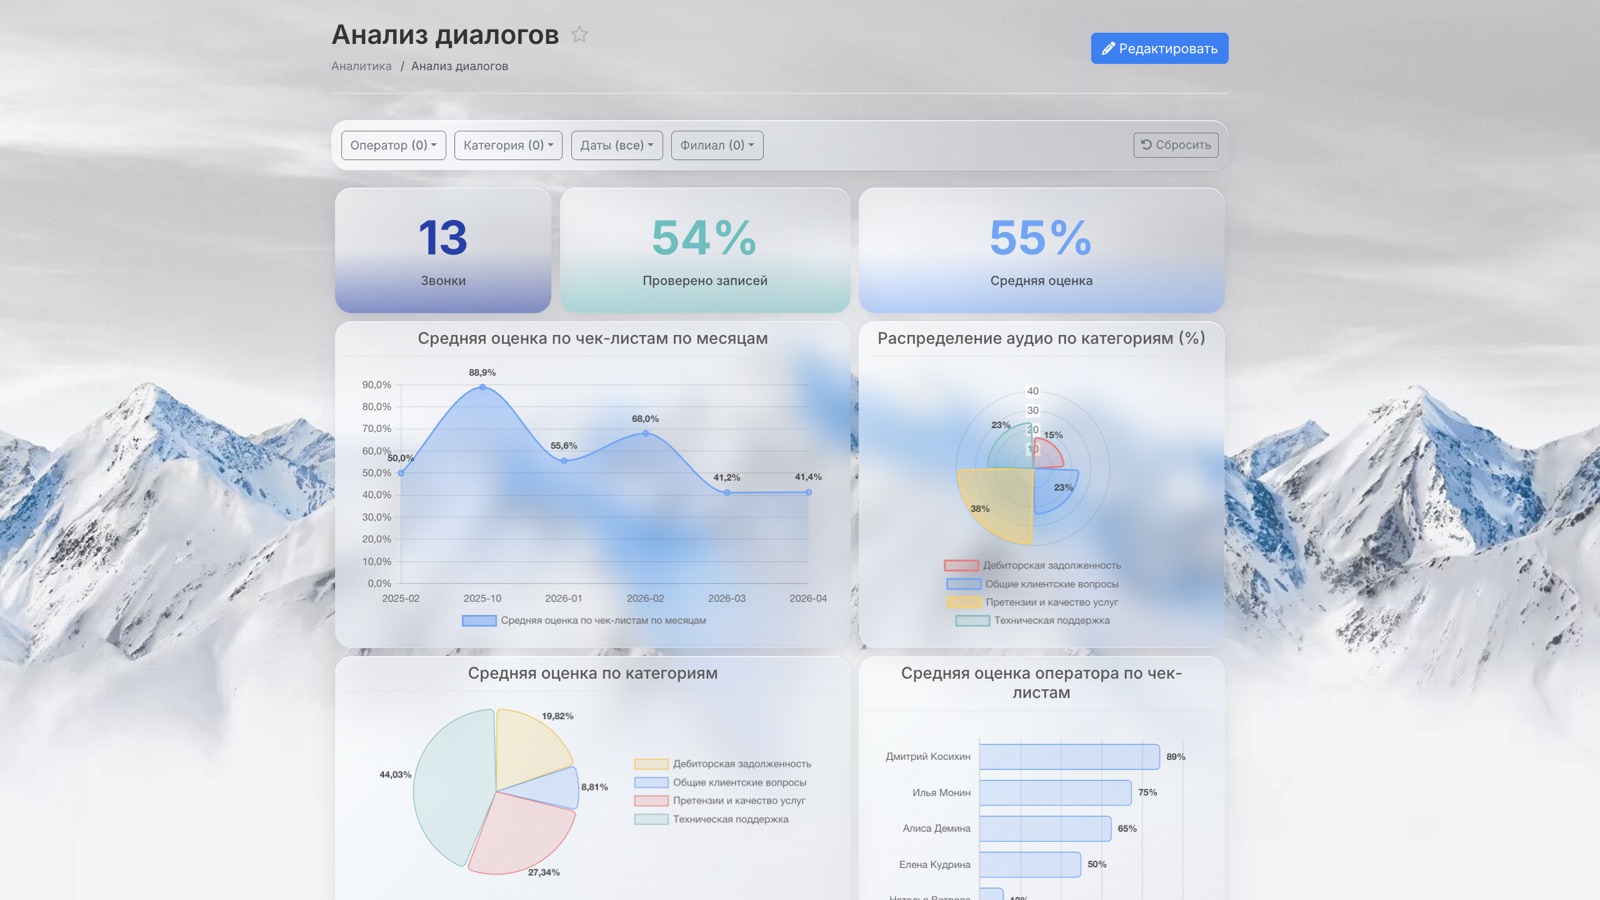Image resolution: width=1600 pixels, height=900 pixels.
Task: Click the 8,81% blue pie slice
Action: click(x=550, y=789)
